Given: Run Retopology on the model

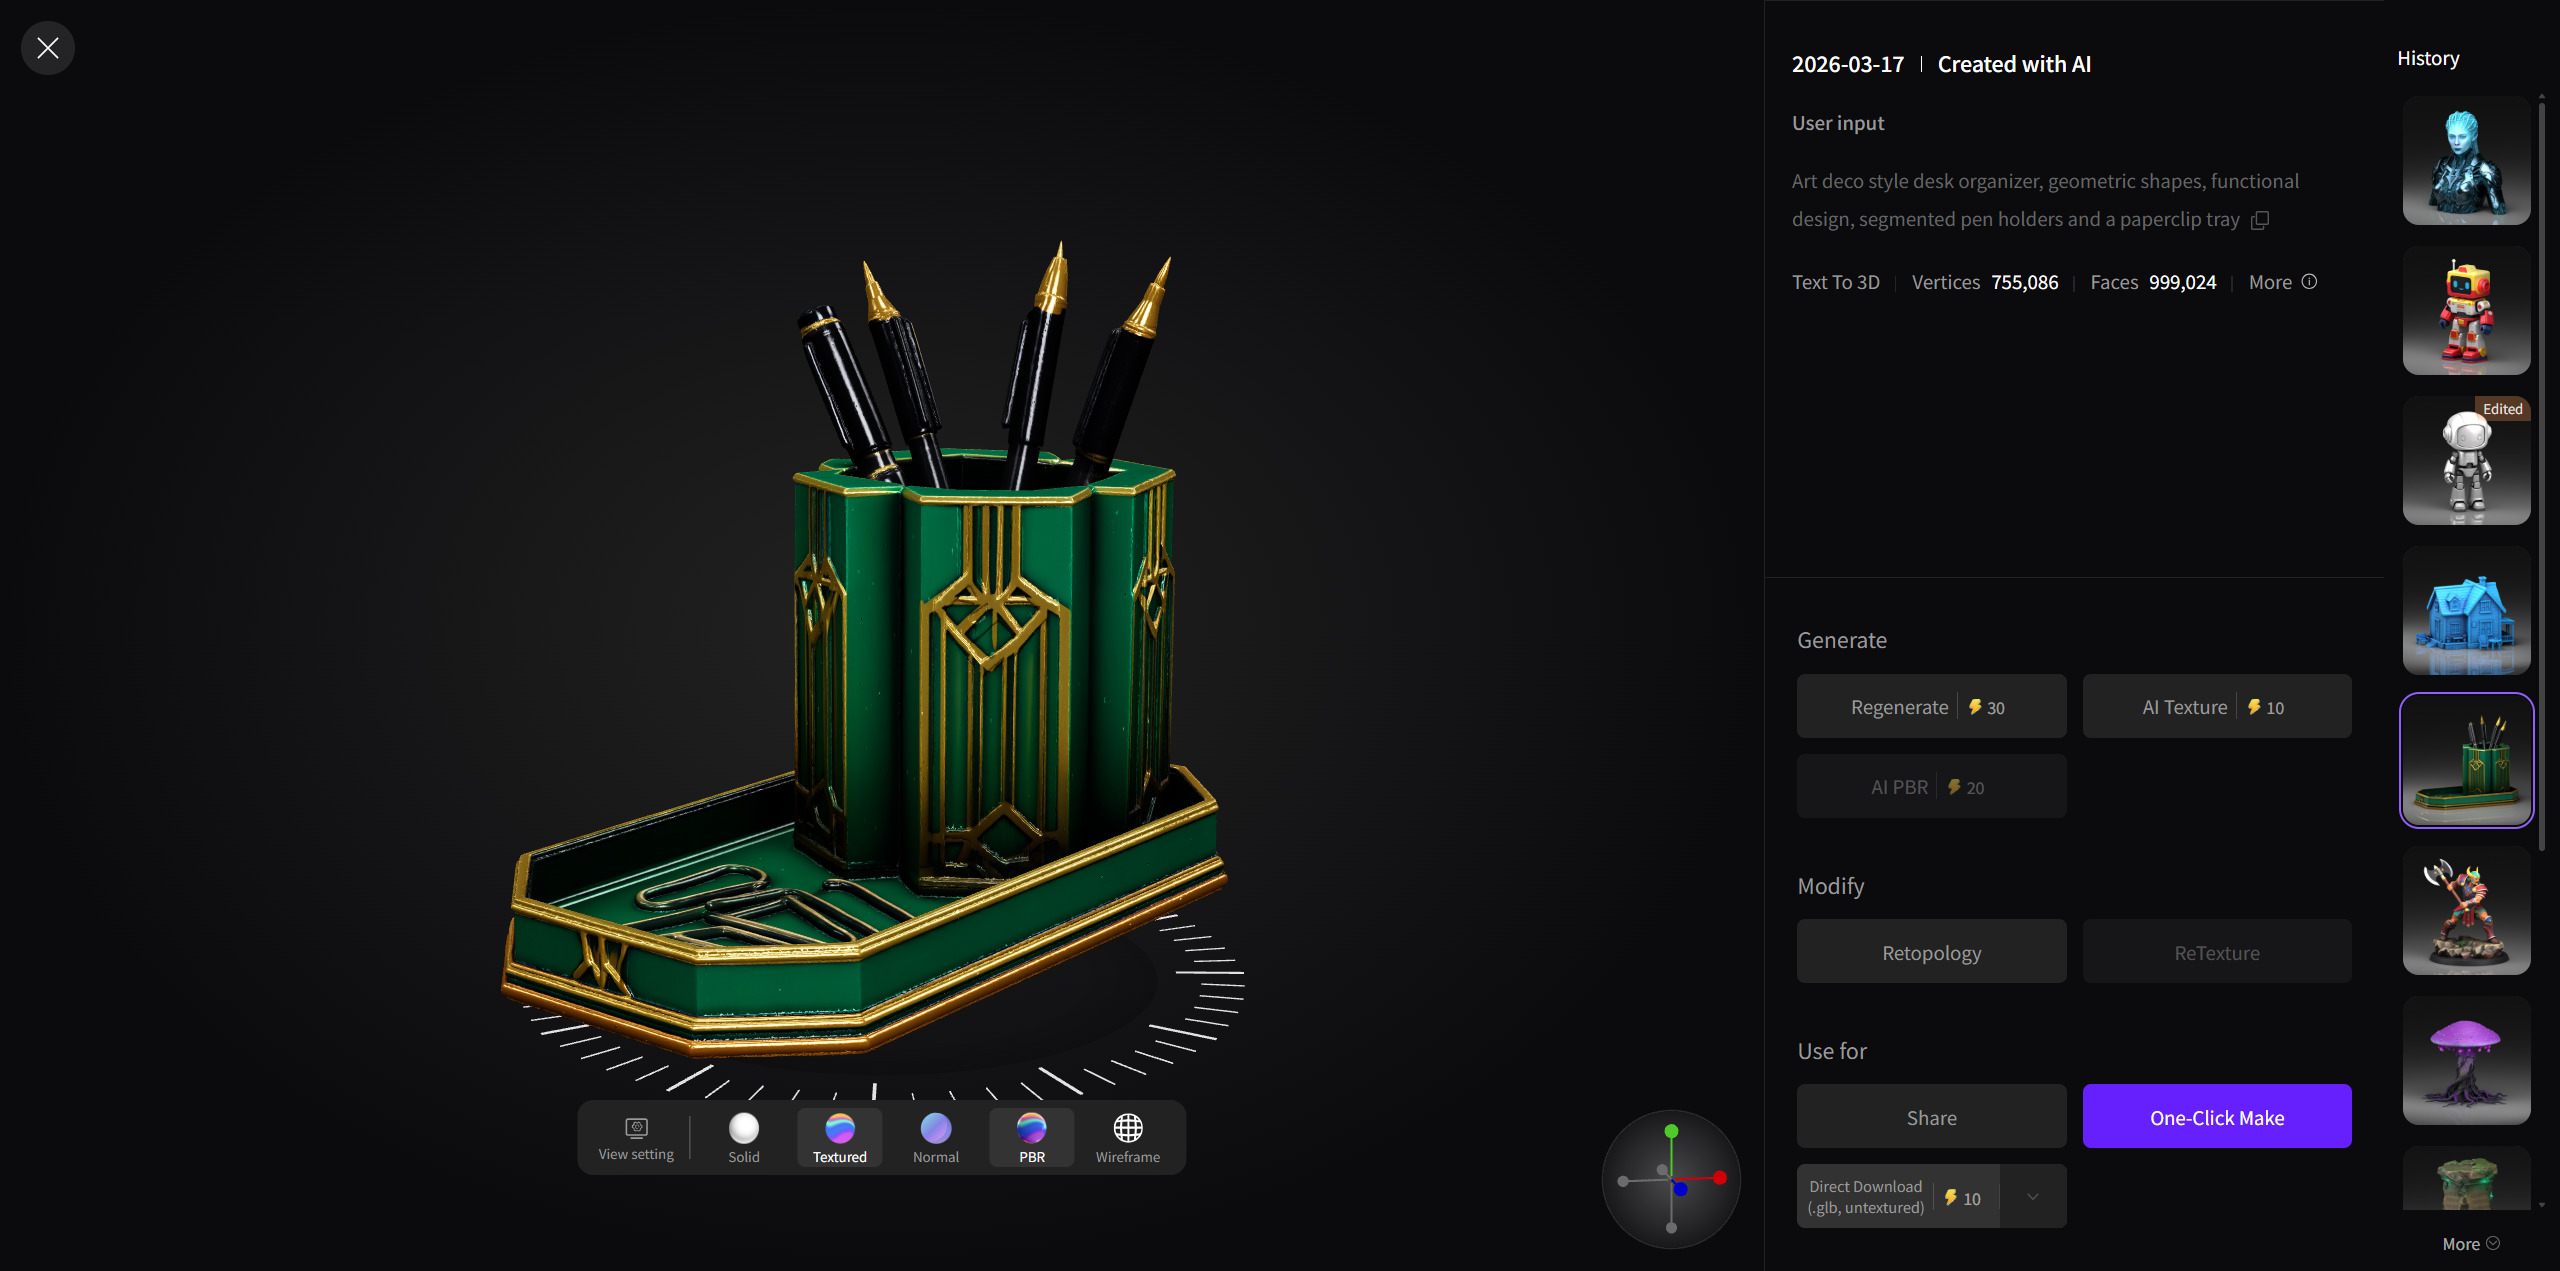Looking at the screenshot, I should point(1930,951).
